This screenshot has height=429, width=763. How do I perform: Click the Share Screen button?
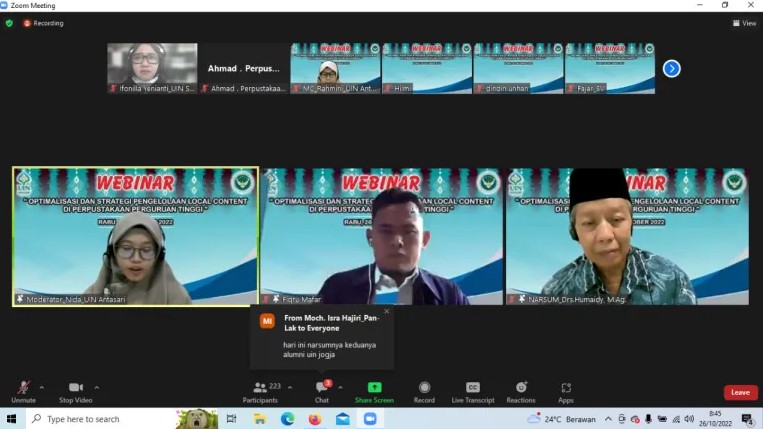pos(374,392)
